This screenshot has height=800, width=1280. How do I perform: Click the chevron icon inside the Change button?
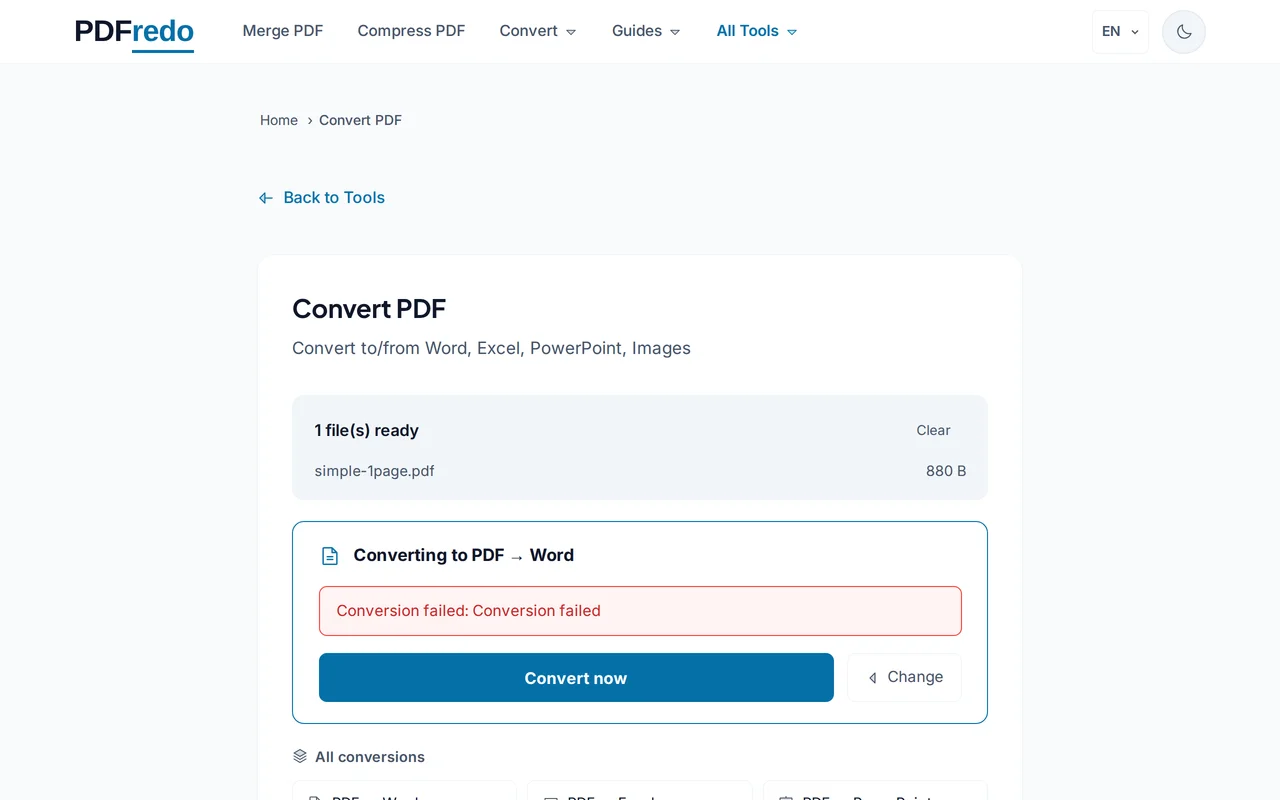873,677
